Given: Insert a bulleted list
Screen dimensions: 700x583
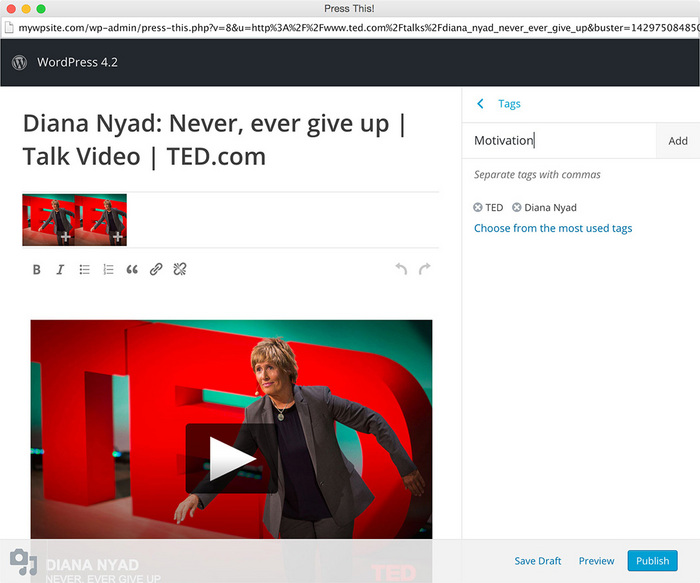Looking at the screenshot, I should click(84, 270).
